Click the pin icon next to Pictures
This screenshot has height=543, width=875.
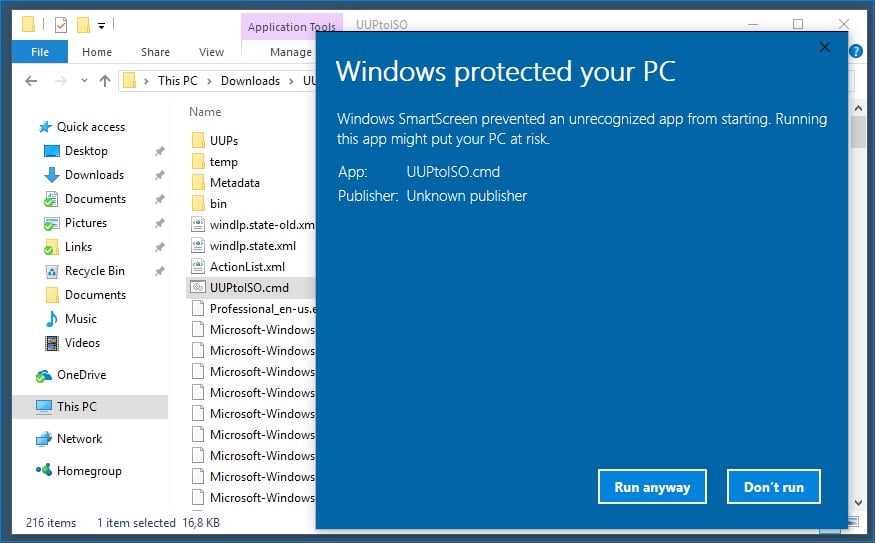pyautogui.click(x=160, y=223)
